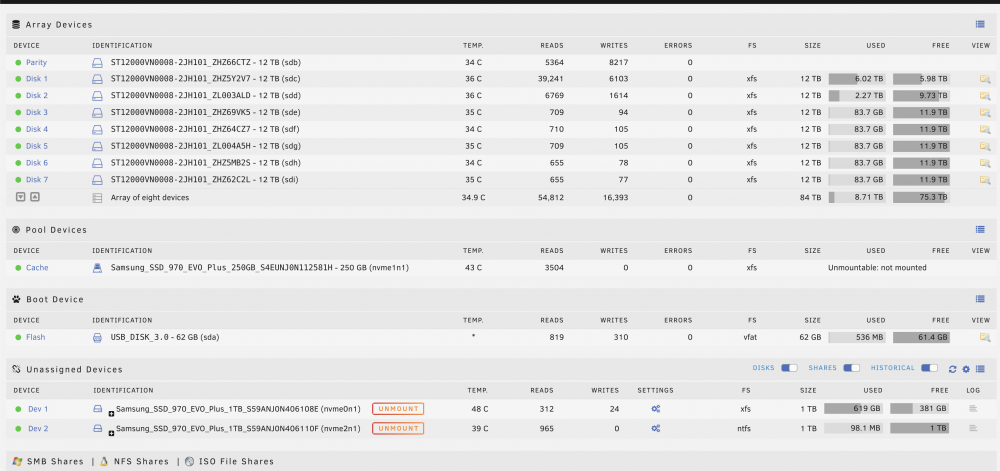Screen dimensions: 1000x471
Task: Click 'Array of eight devices' text
Action: 150,198
